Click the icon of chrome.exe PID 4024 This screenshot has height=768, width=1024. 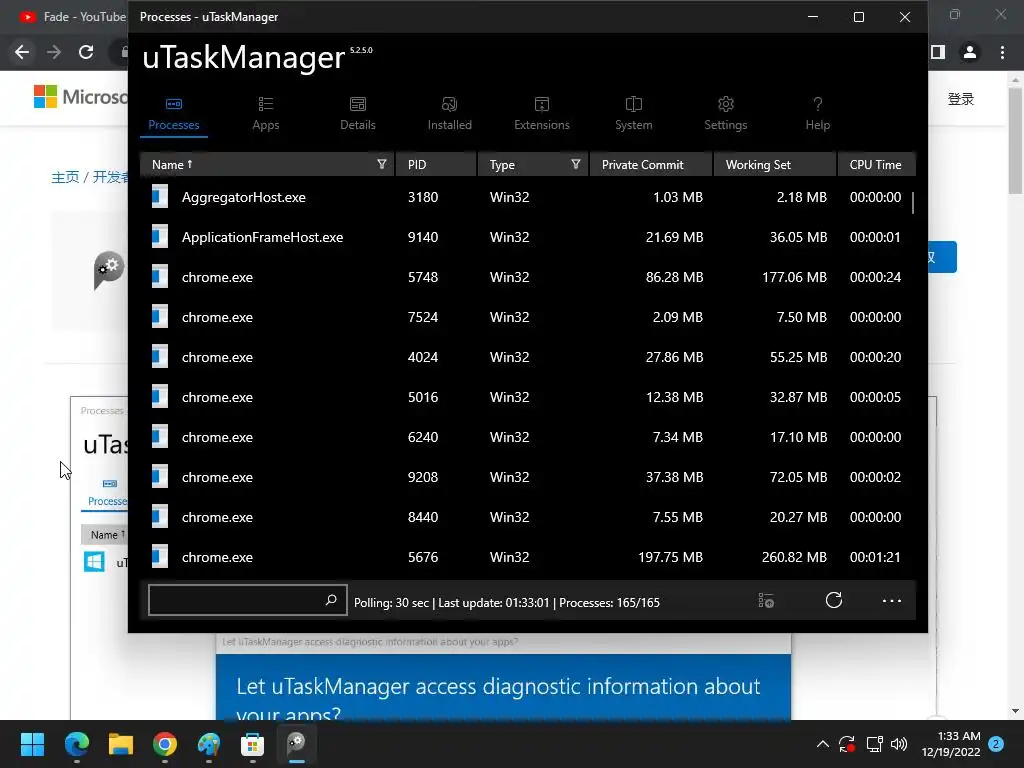(159, 357)
